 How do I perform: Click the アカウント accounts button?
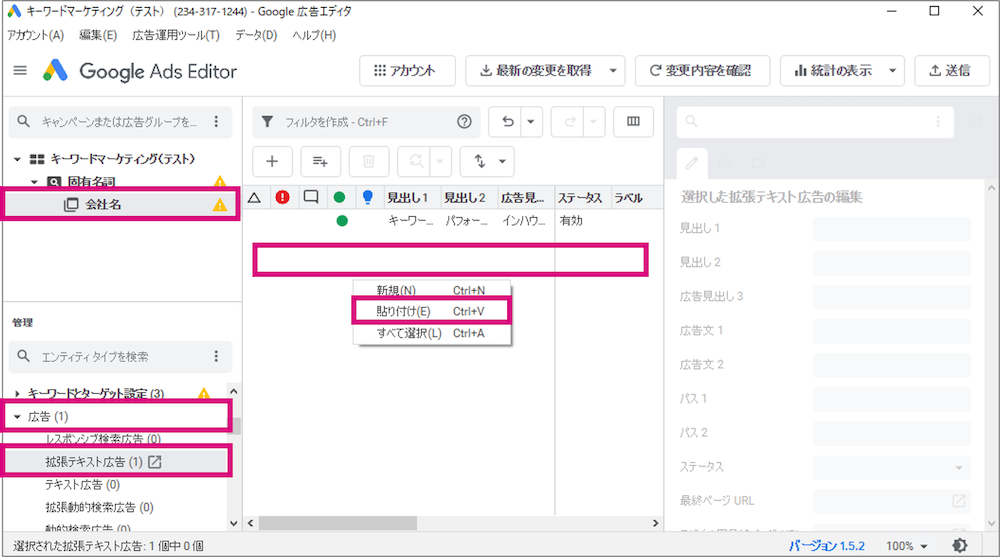pyautogui.click(x=407, y=71)
